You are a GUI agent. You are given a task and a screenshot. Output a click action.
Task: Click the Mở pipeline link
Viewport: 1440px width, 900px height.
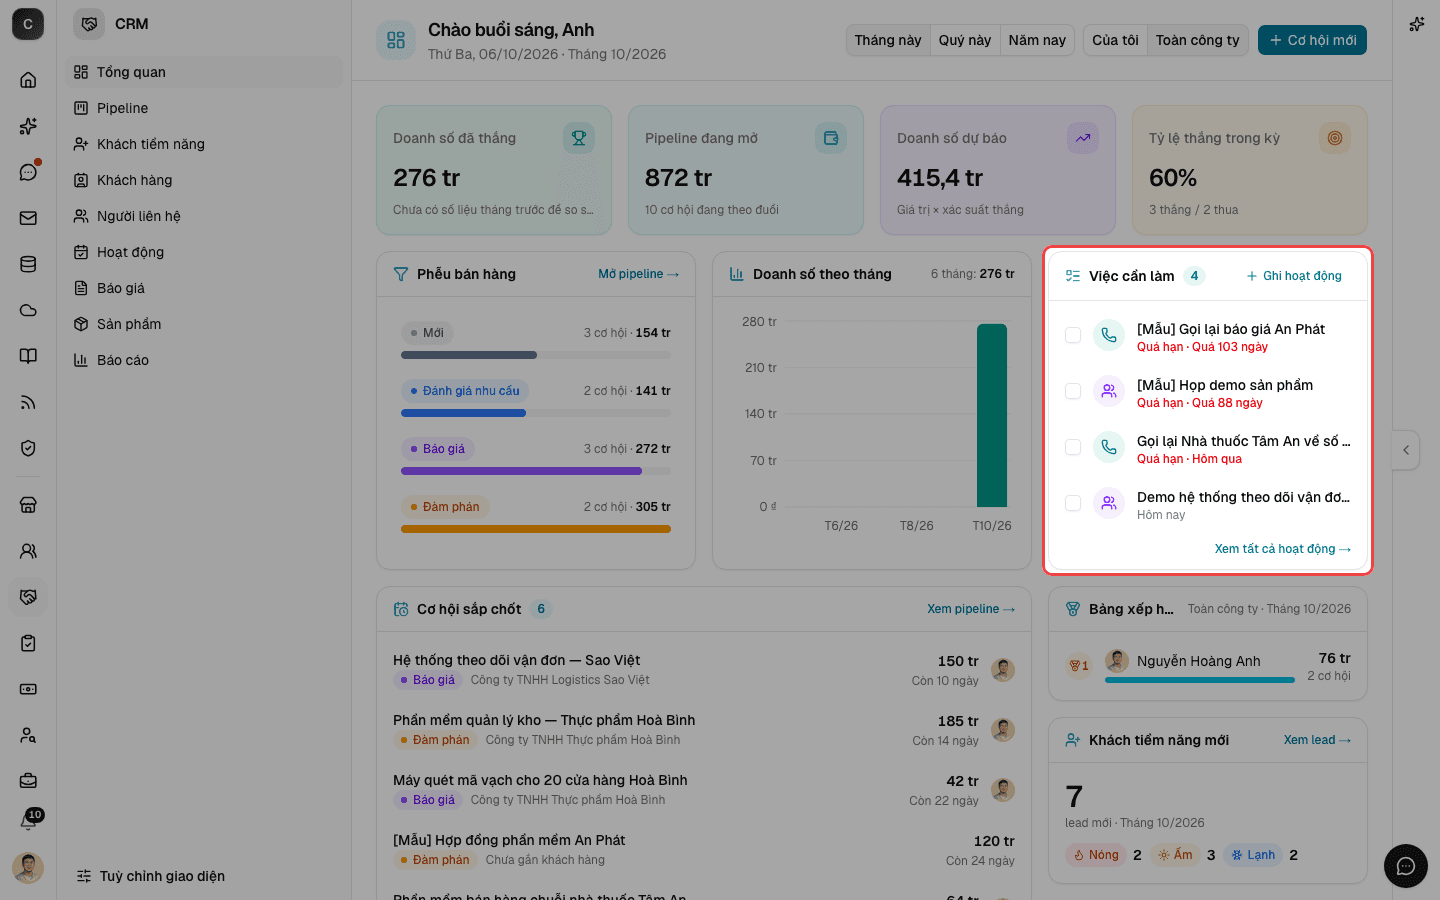638,274
